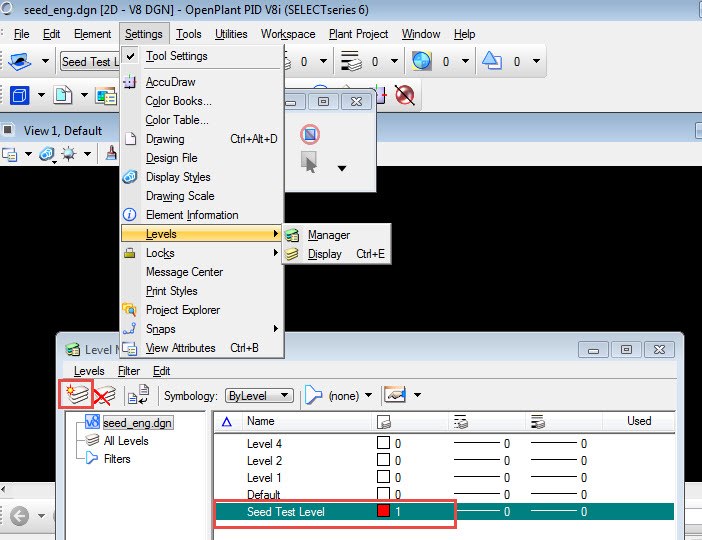Viewport: 702px width, 540px height.
Task: Click the white color swatch of Level 2
Action: pos(384,460)
